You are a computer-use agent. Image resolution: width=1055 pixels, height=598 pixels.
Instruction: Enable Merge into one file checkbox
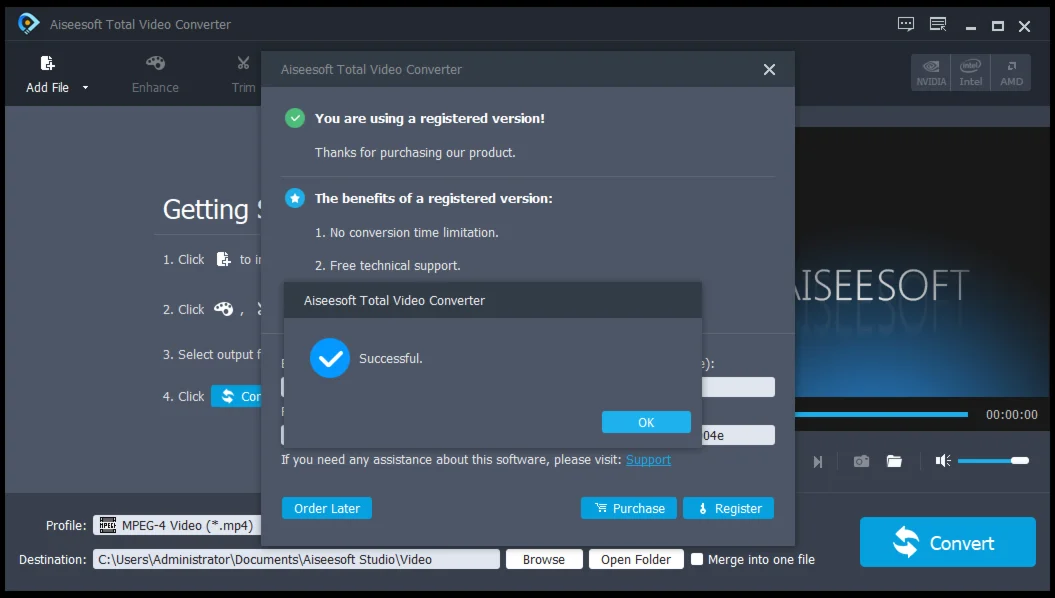(x=697, y=559)
